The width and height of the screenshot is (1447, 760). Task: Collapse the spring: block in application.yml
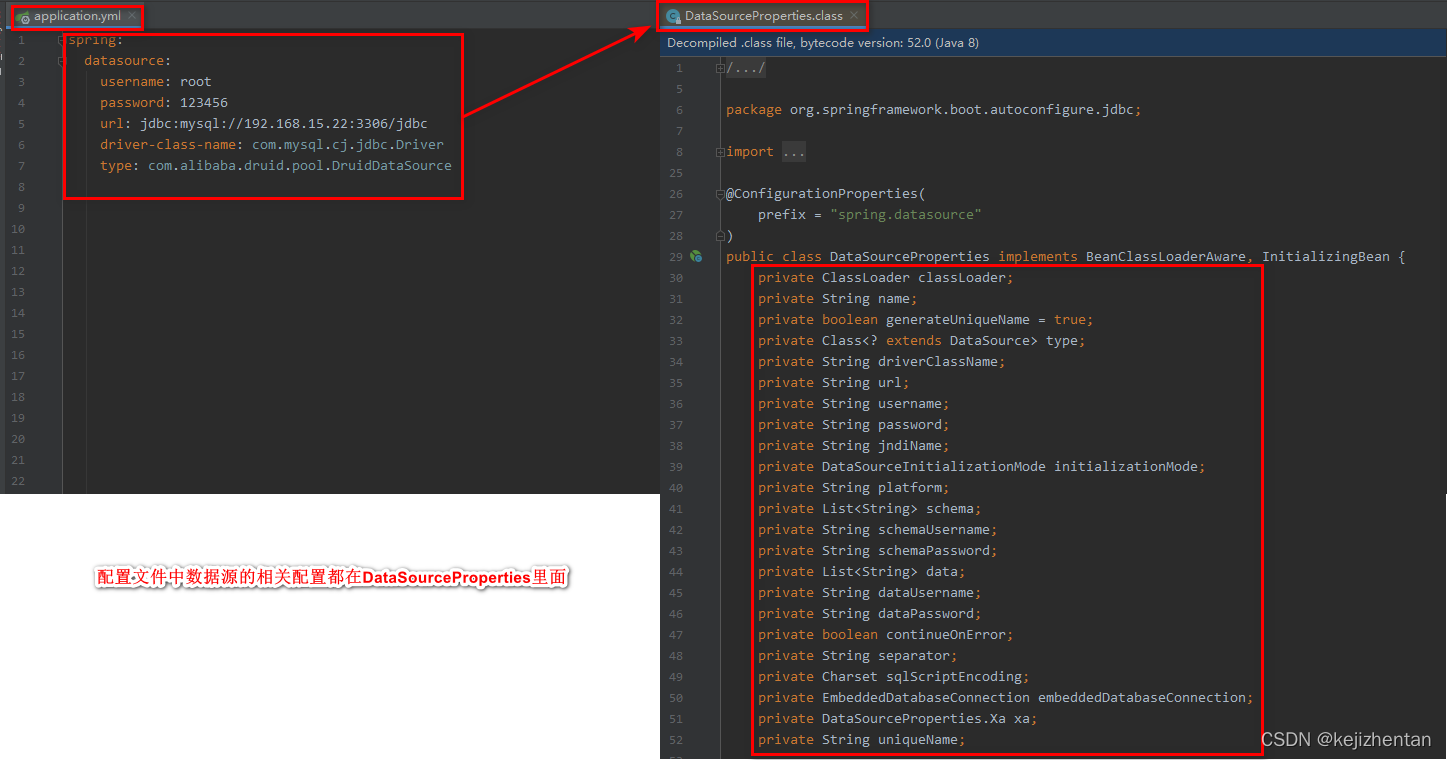pos(61,40)
